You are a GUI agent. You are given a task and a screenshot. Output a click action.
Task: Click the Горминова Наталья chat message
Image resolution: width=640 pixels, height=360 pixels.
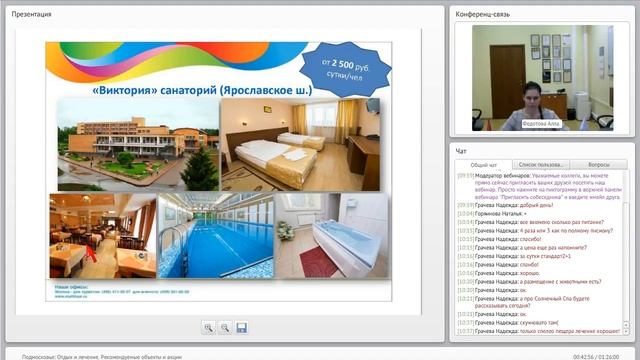click(492, 214)
